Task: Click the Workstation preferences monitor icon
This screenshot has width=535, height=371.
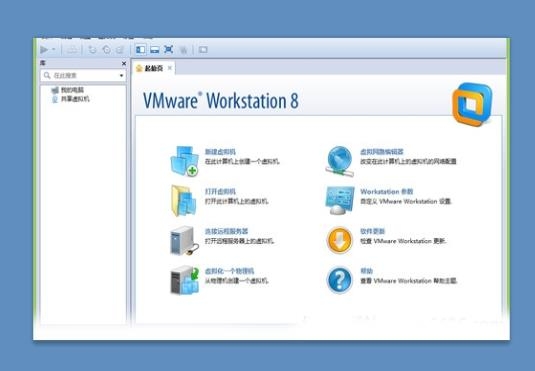Action: coord(340,200)
